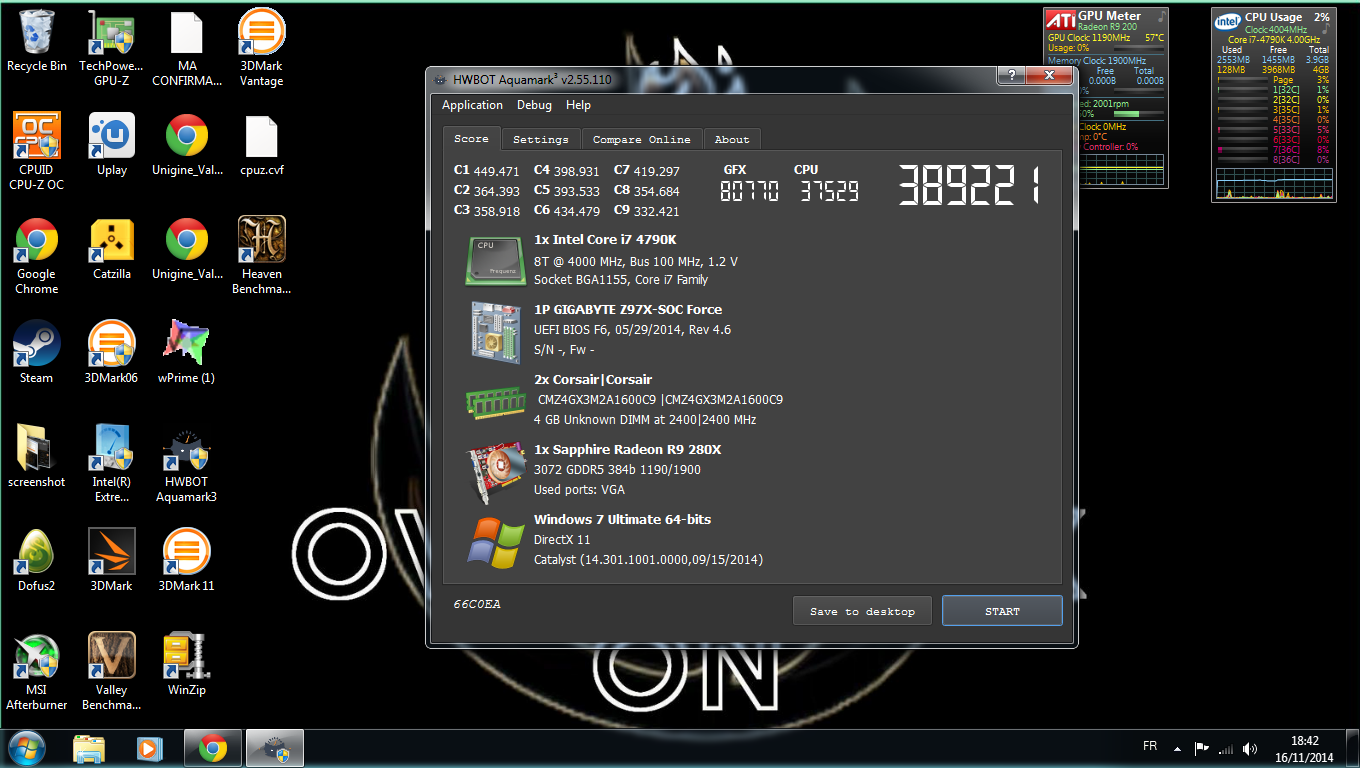
Task: Click the checksum text 66C0EA
Action: [x=477, y=605]
